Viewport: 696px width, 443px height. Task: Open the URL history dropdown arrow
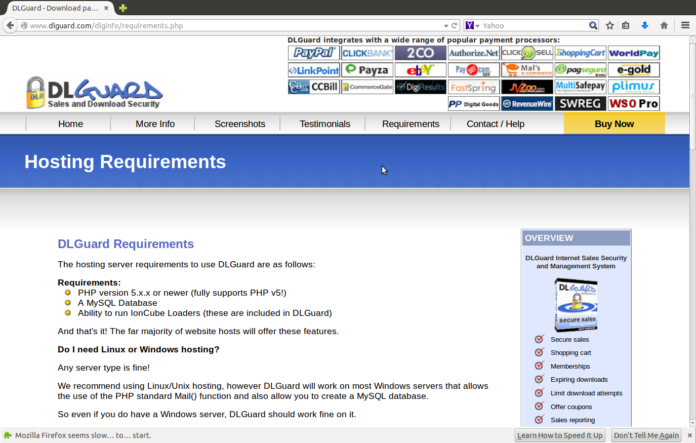446,26
